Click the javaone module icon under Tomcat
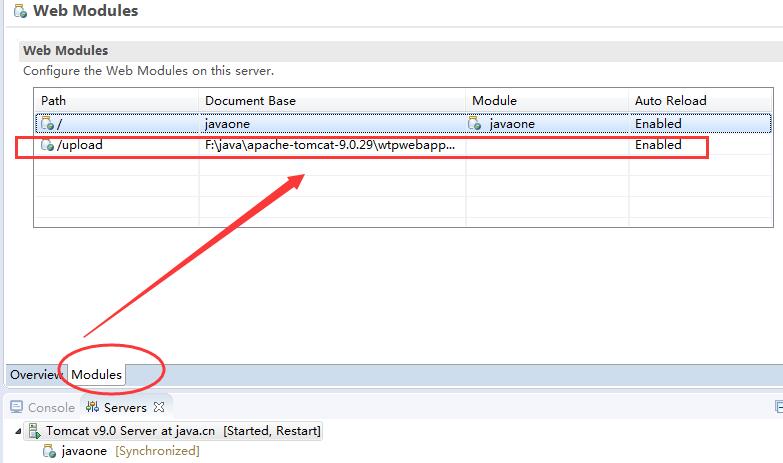783x463 pixels. pyautogui.click(x=49, y=451)
